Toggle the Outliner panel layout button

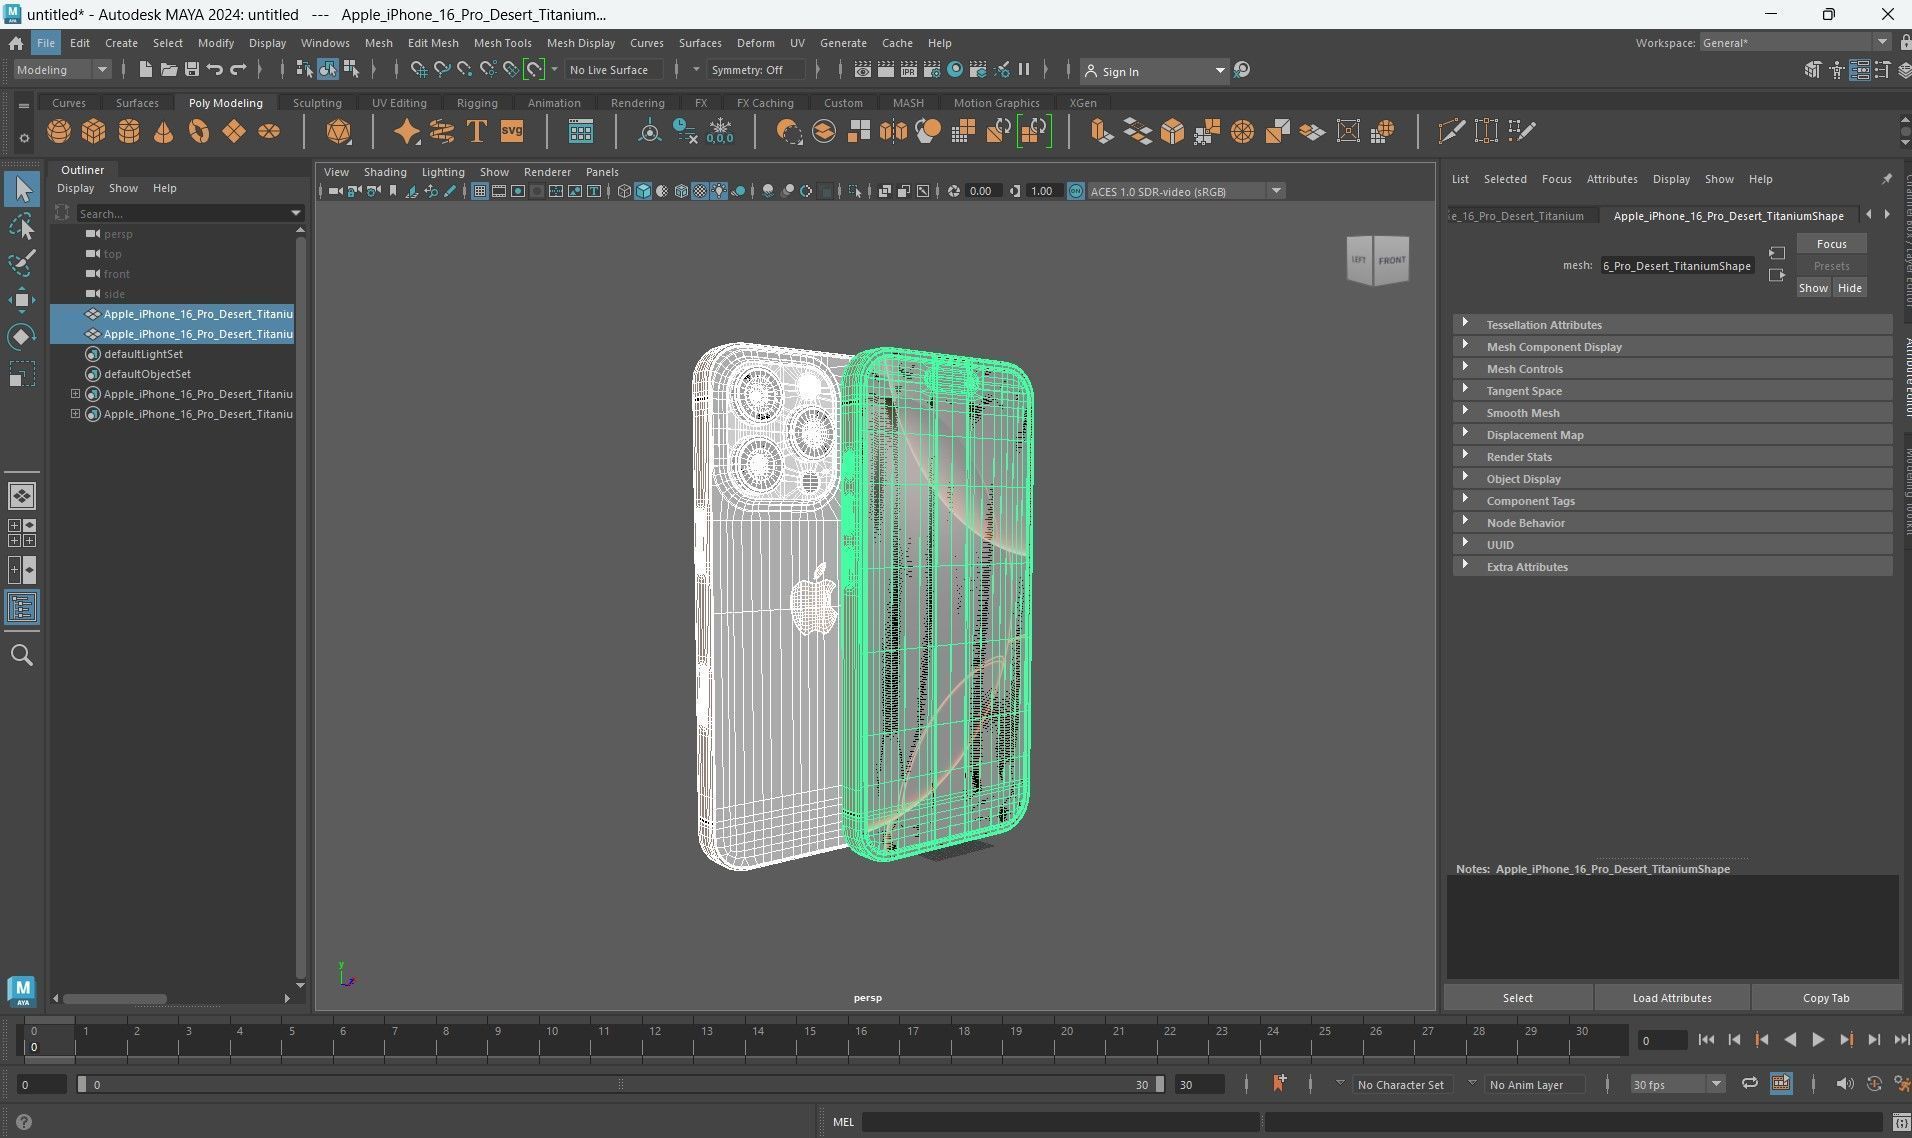[22, 608]
